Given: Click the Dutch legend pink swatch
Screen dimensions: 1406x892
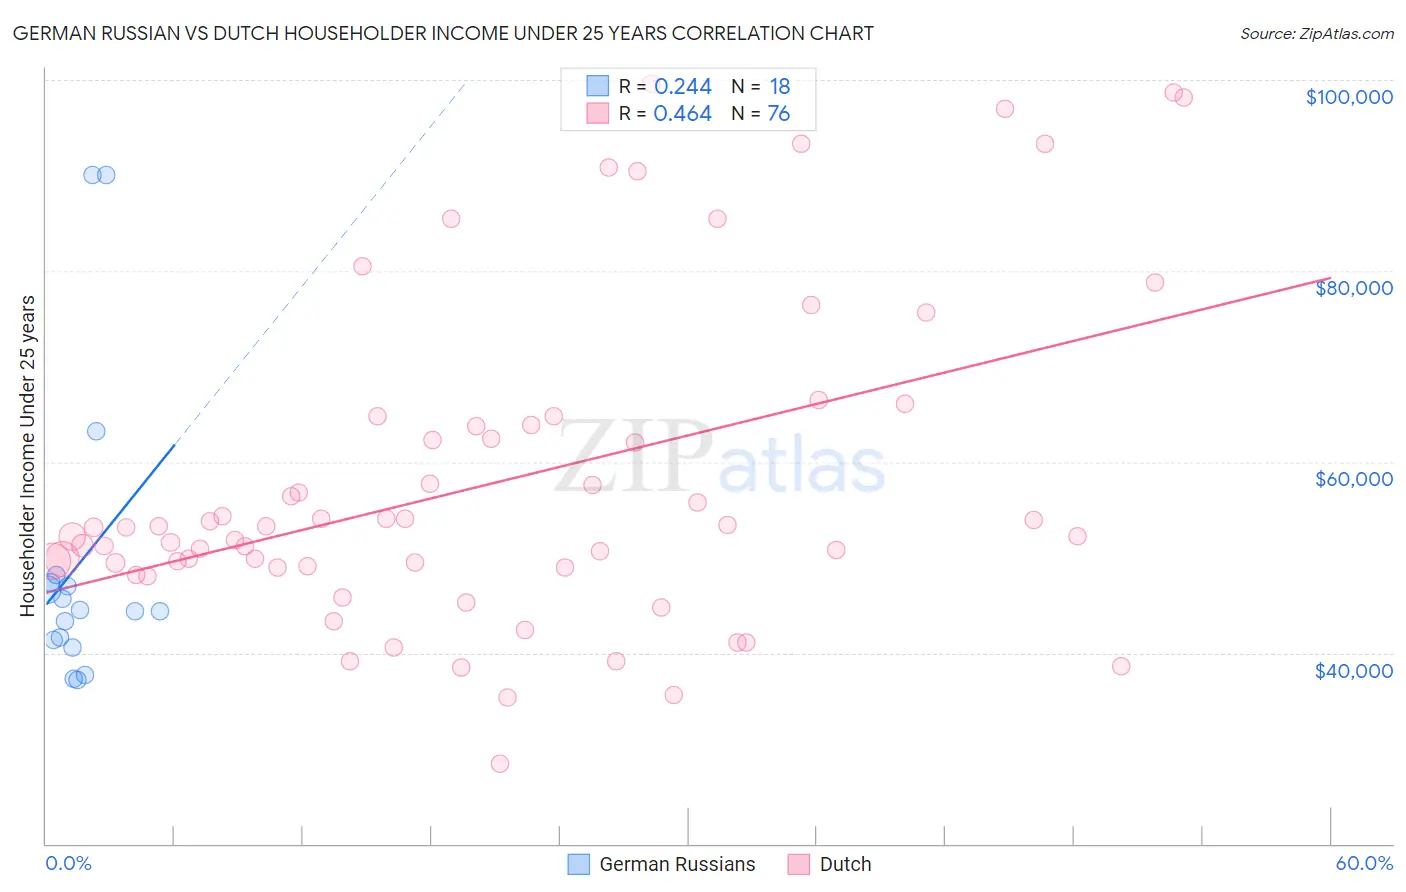Looking at the screenshot, I should pyautogui.click(x=798, y=864).
